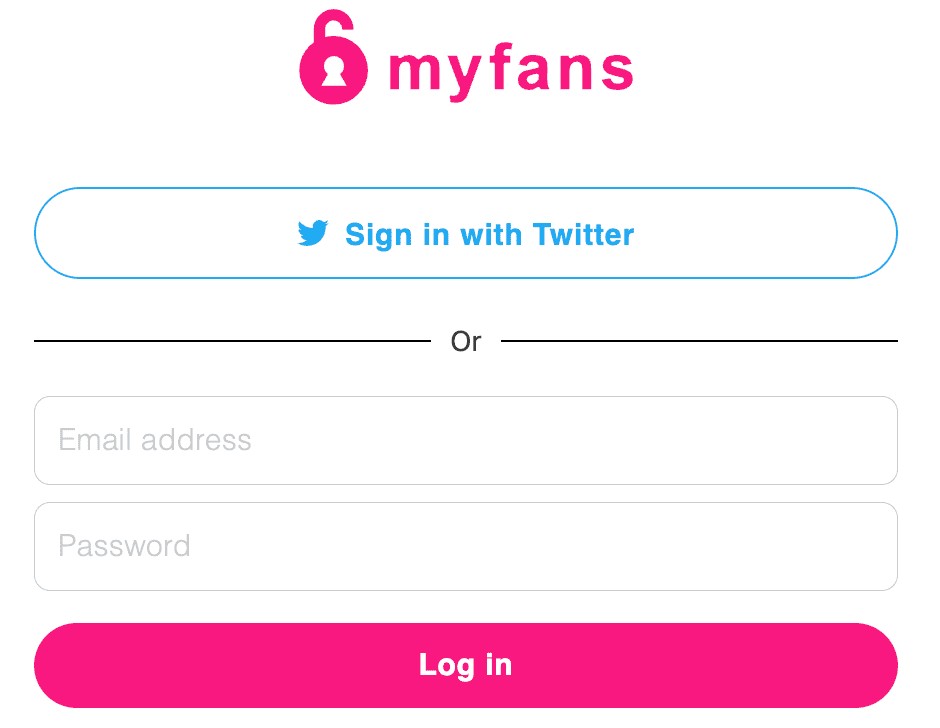Select the Email address placeholder text
This screenshot has width=940, height=728.
point(154,440)
